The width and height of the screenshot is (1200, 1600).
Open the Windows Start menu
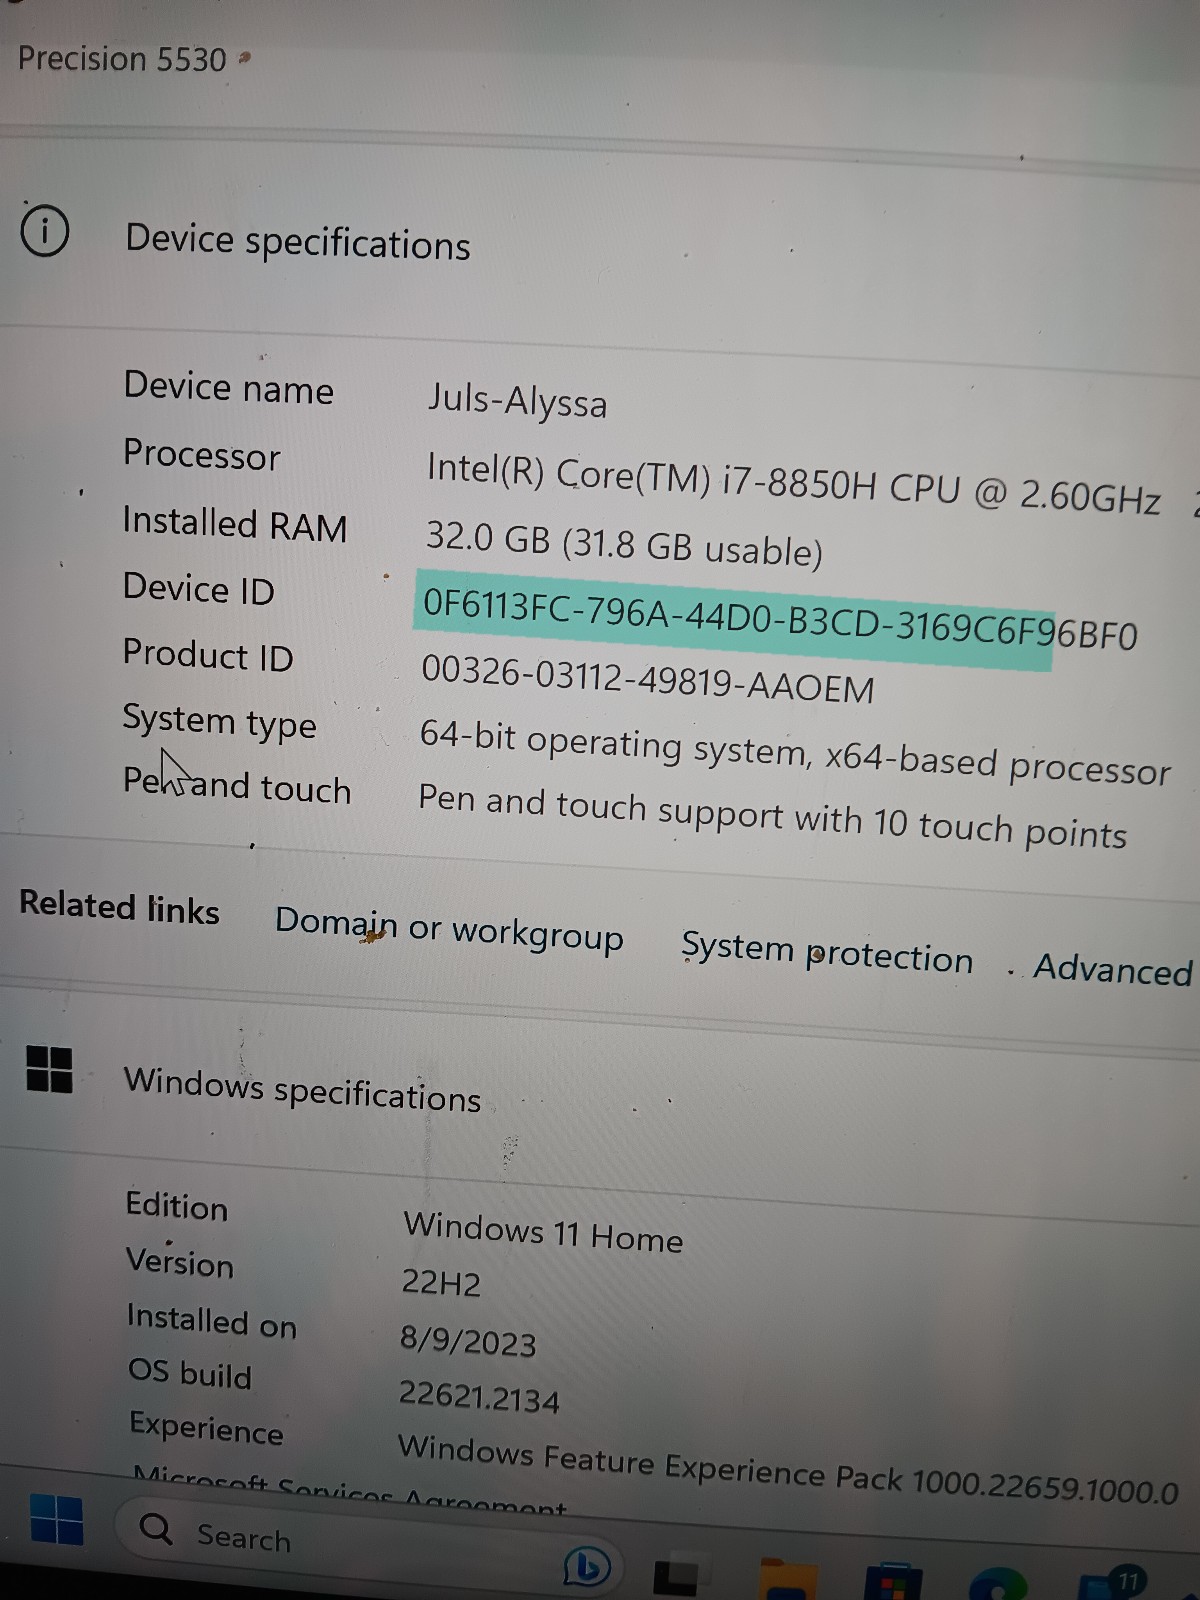[x=56, y=1519]
